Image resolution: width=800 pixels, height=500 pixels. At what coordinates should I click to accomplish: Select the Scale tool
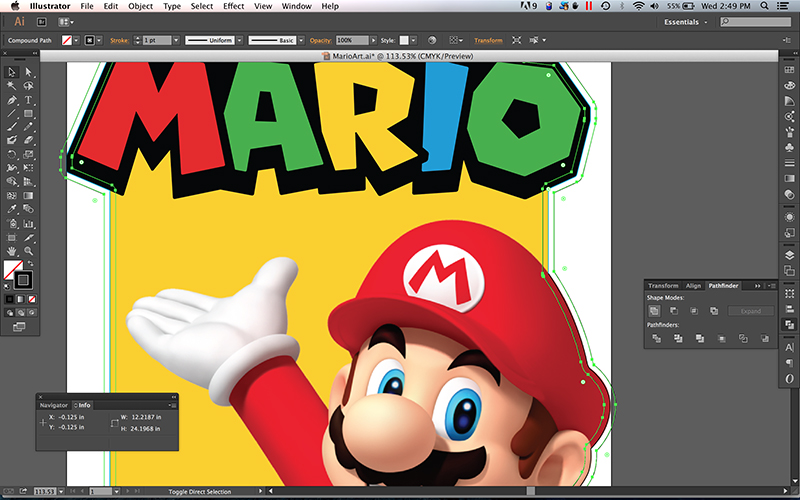coord(28,154)
